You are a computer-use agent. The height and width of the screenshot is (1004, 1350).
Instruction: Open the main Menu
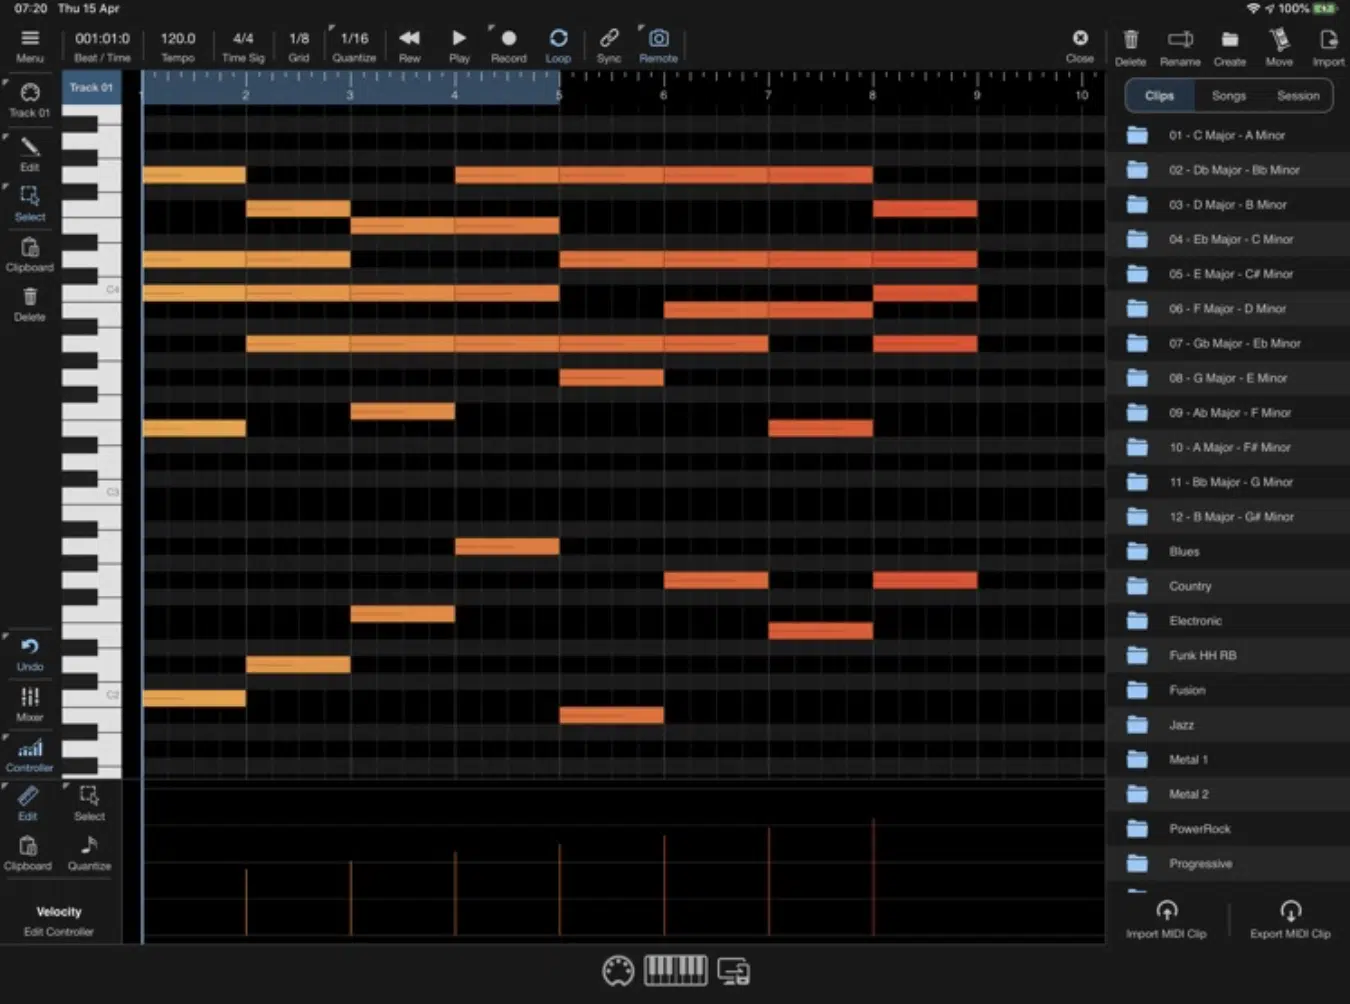(x=30, y=46)
